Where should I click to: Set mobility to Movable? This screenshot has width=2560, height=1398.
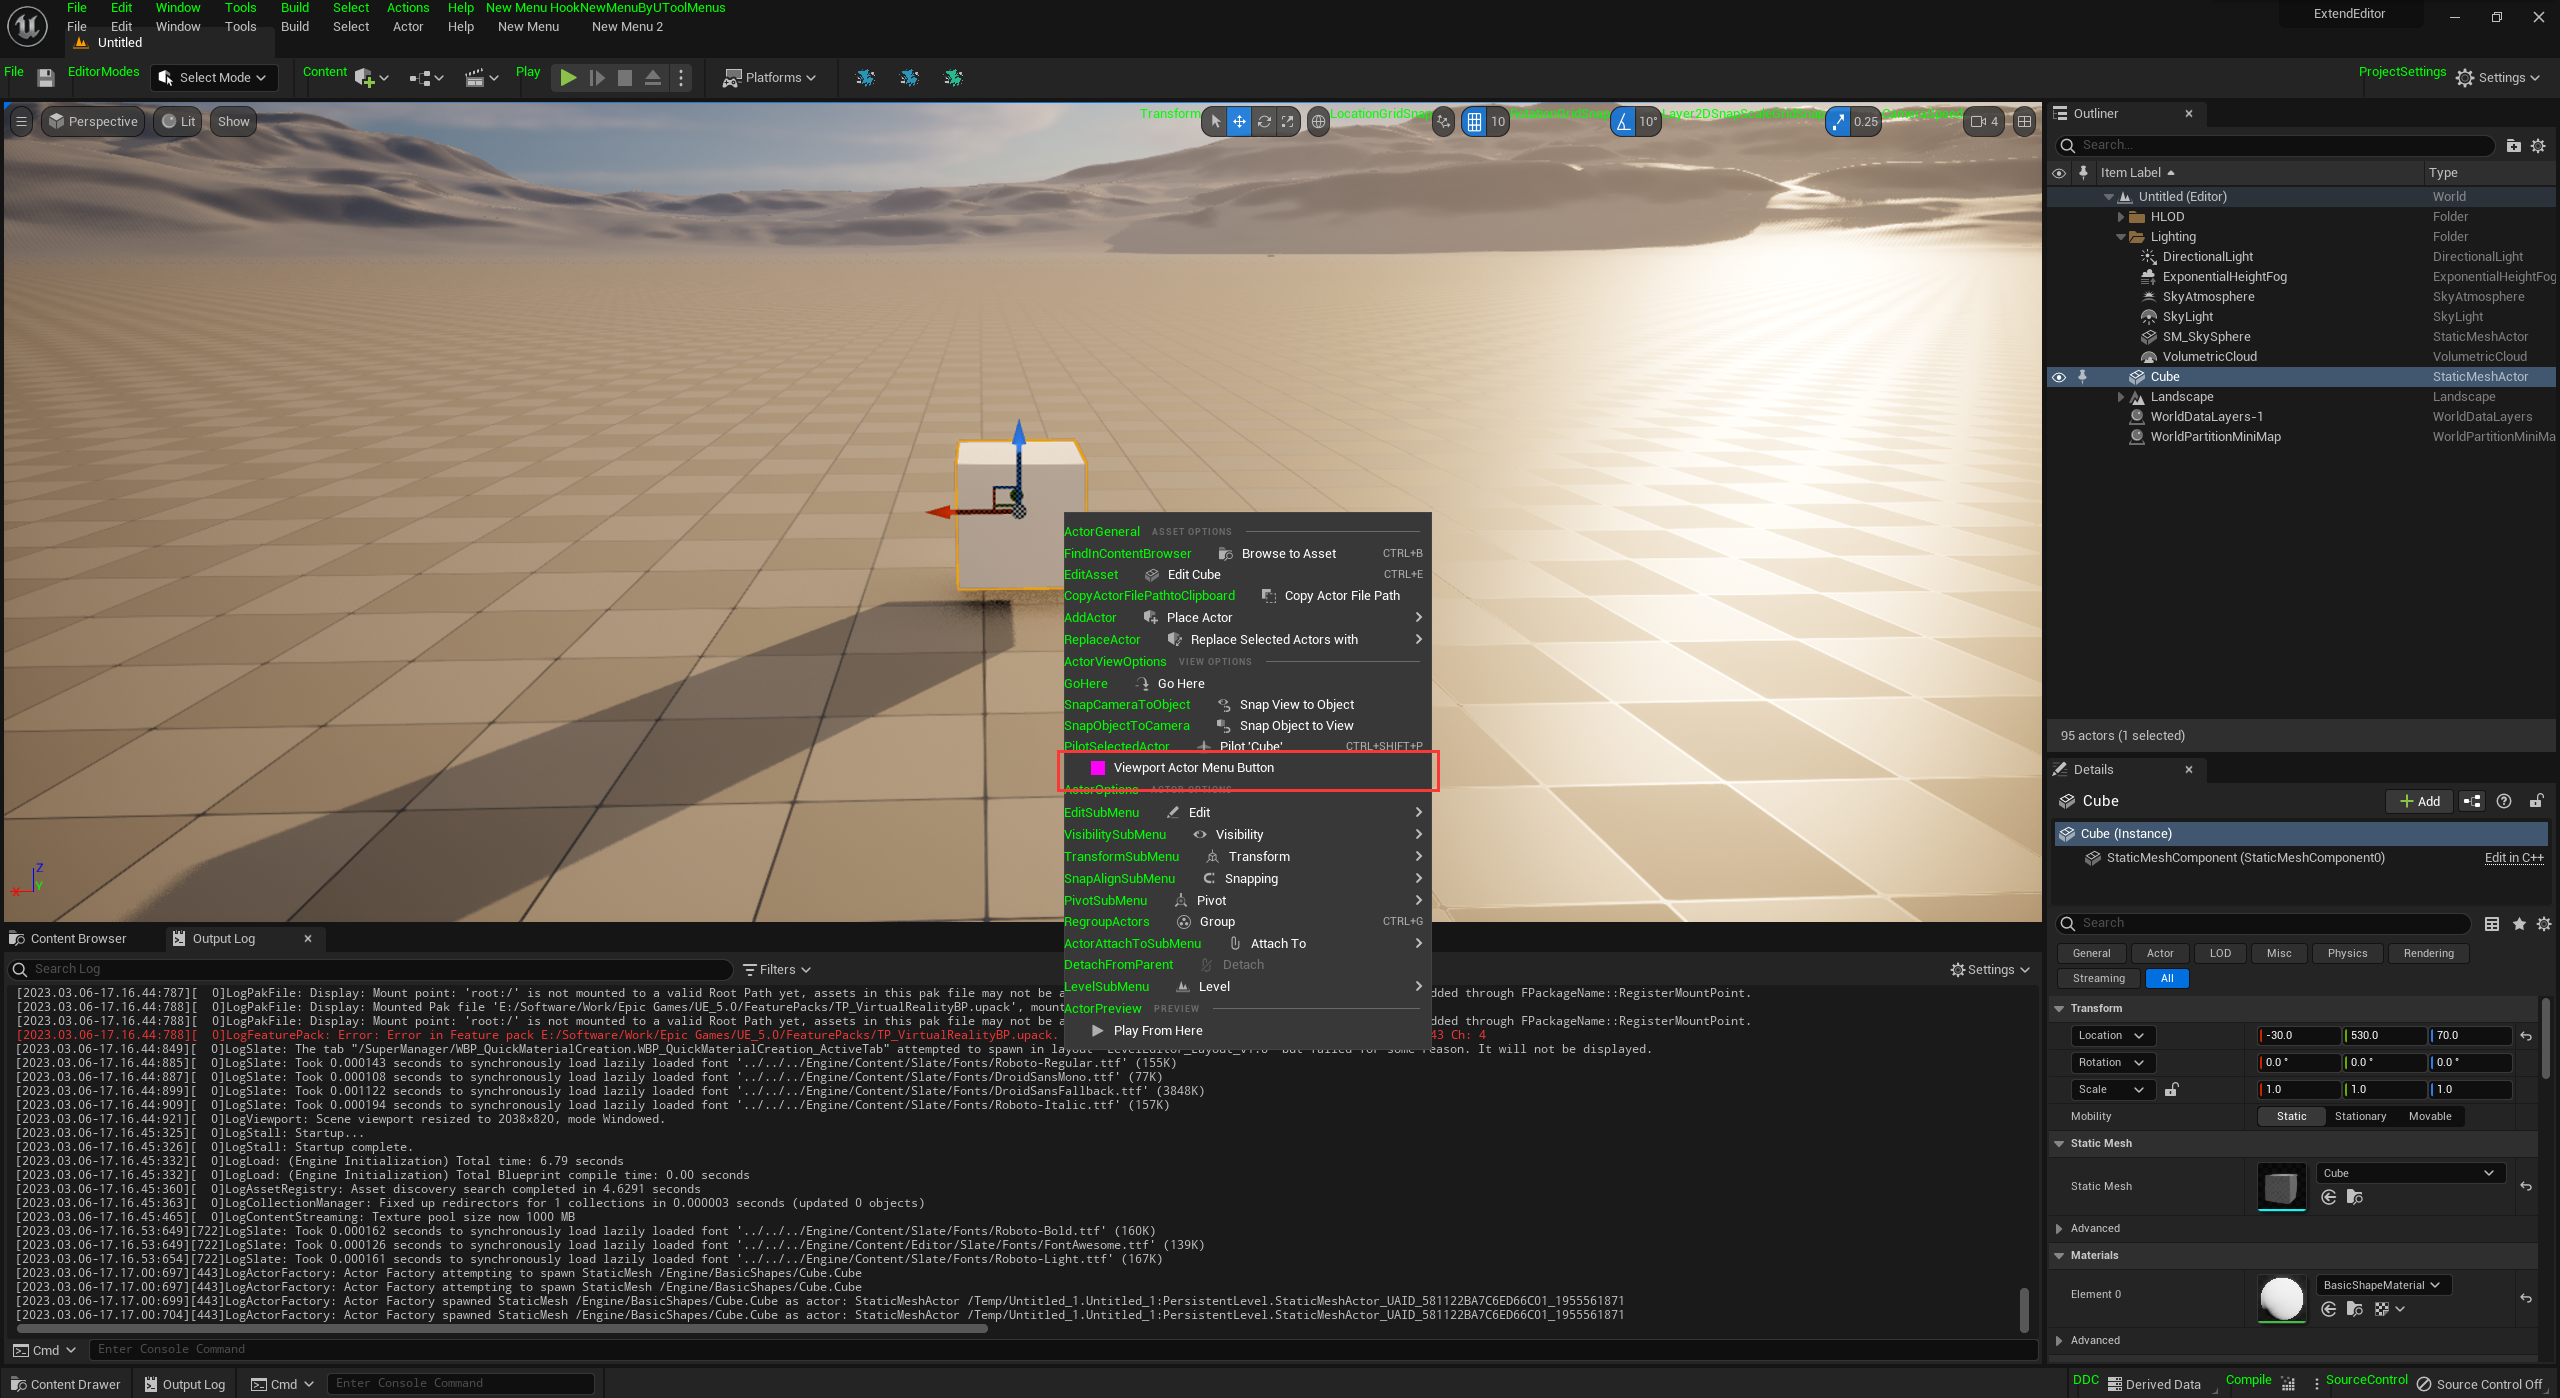pos(2429,1116)
